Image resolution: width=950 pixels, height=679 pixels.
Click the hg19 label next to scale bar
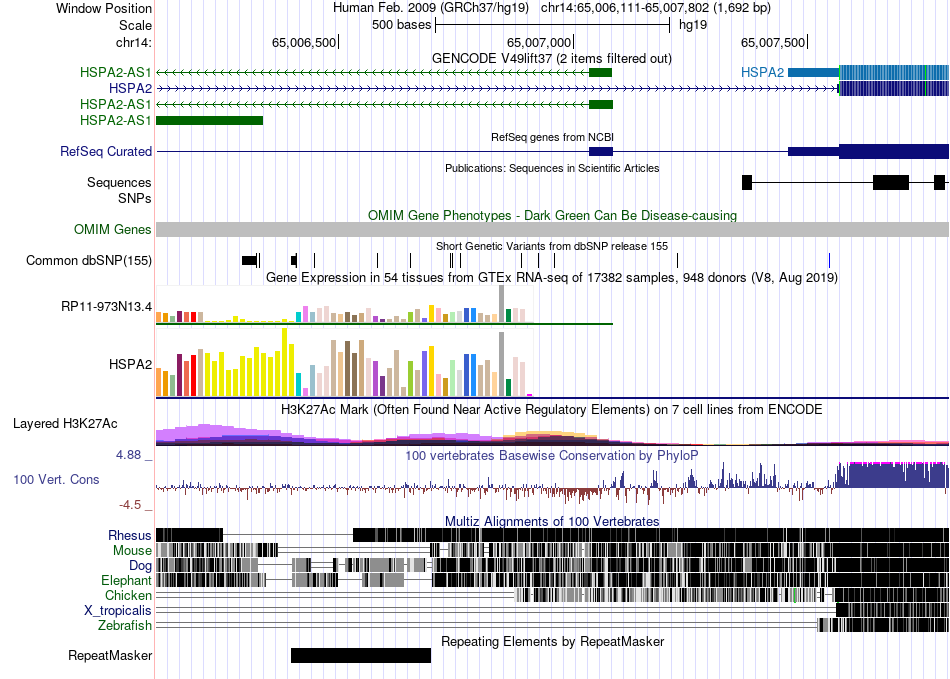693,25
